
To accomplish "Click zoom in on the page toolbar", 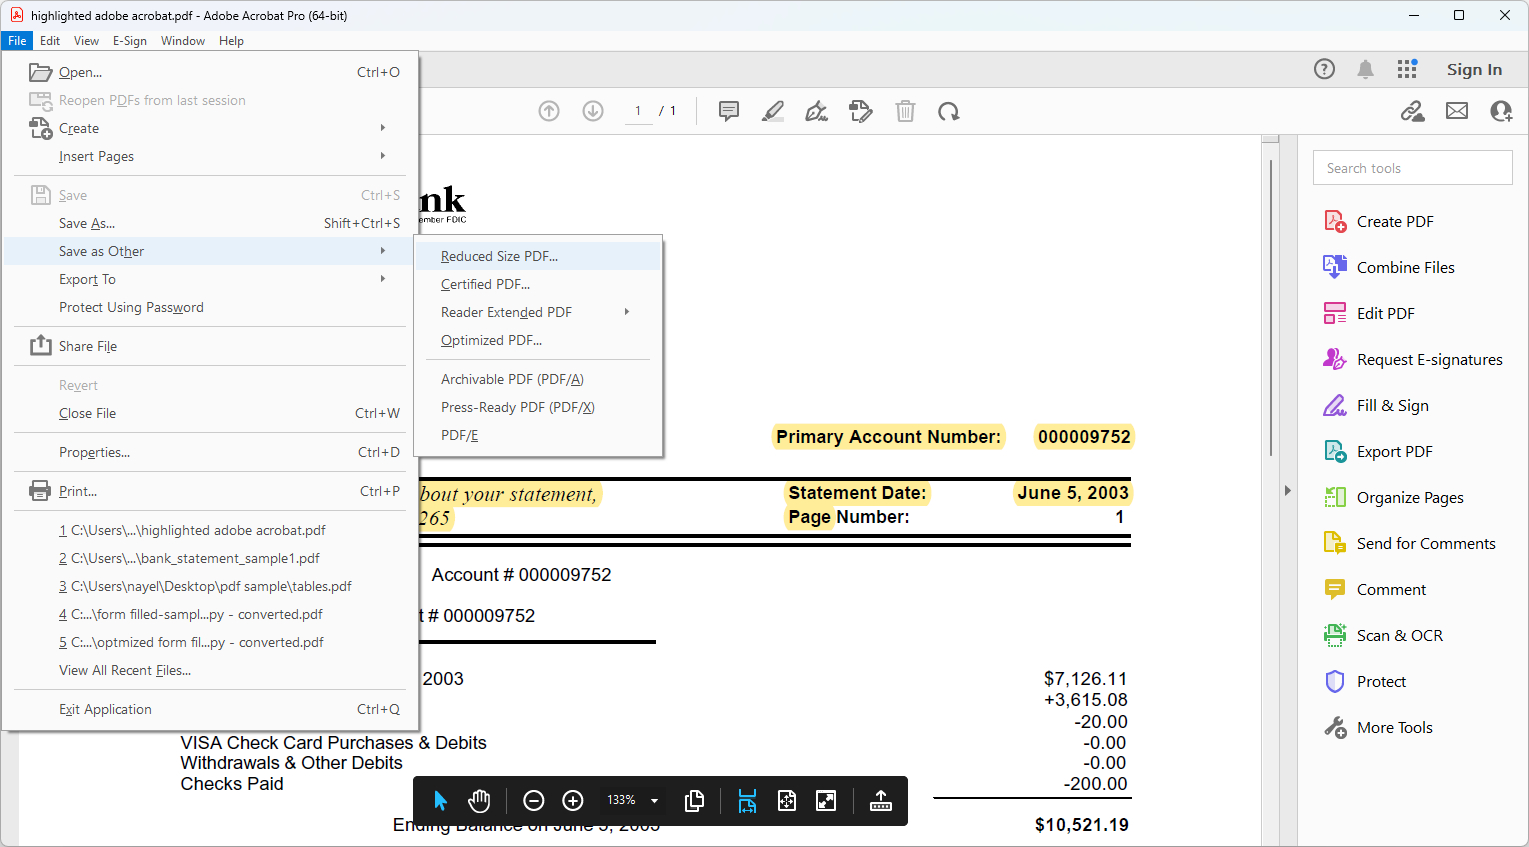I will coord(572,800).
